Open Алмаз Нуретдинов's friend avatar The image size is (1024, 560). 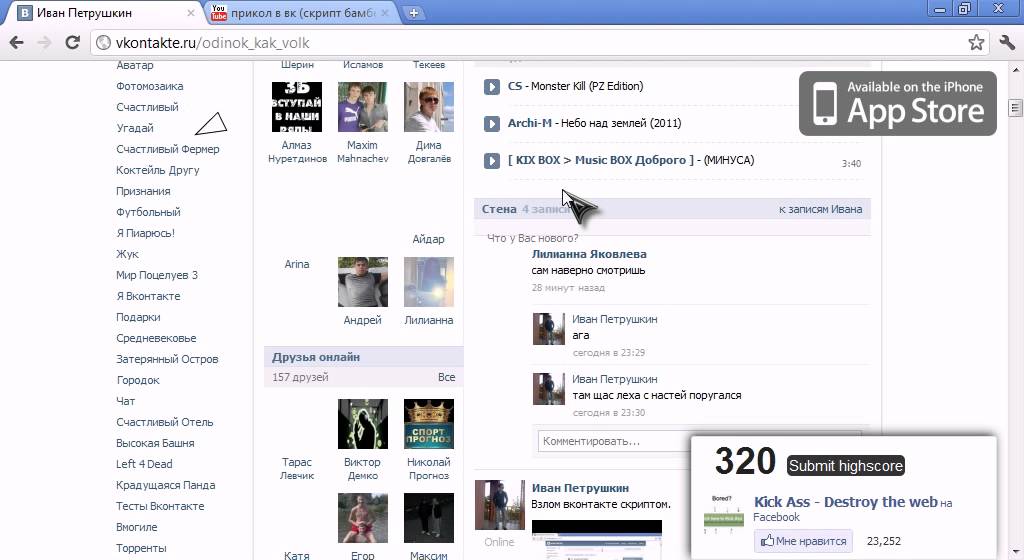[x=296, y=107]
